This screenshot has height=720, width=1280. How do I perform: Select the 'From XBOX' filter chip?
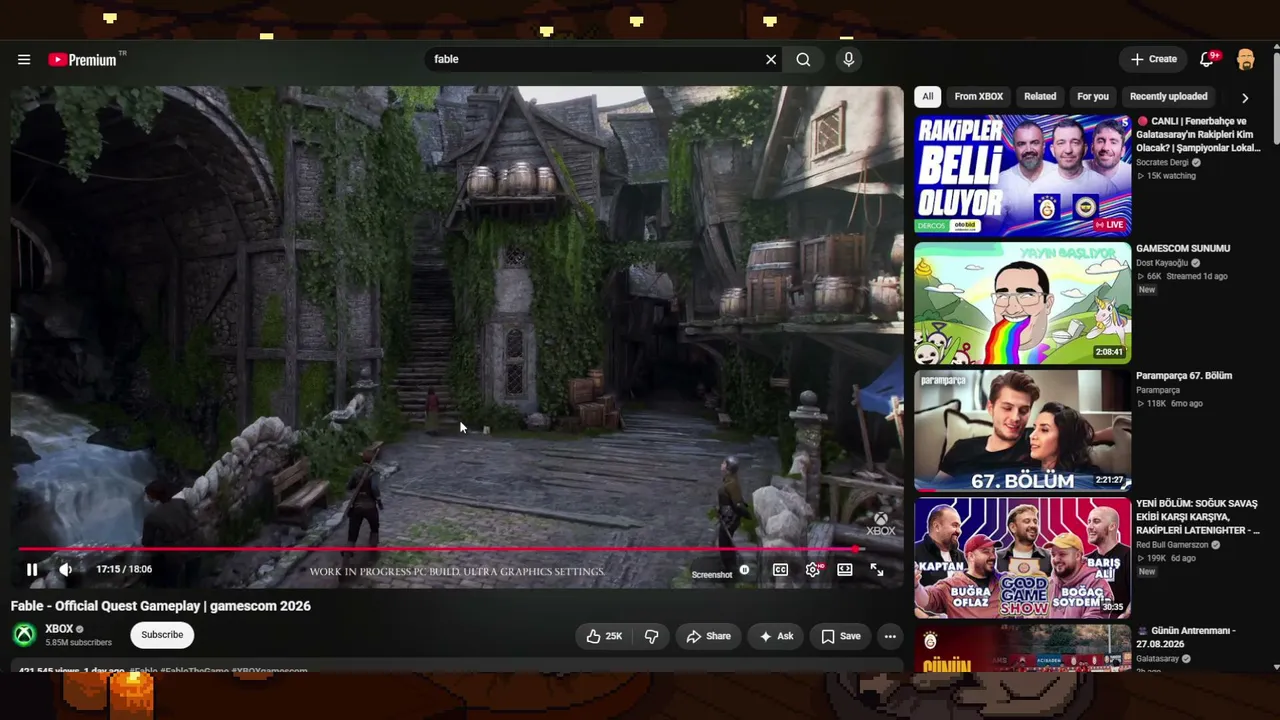click(979, 97)
